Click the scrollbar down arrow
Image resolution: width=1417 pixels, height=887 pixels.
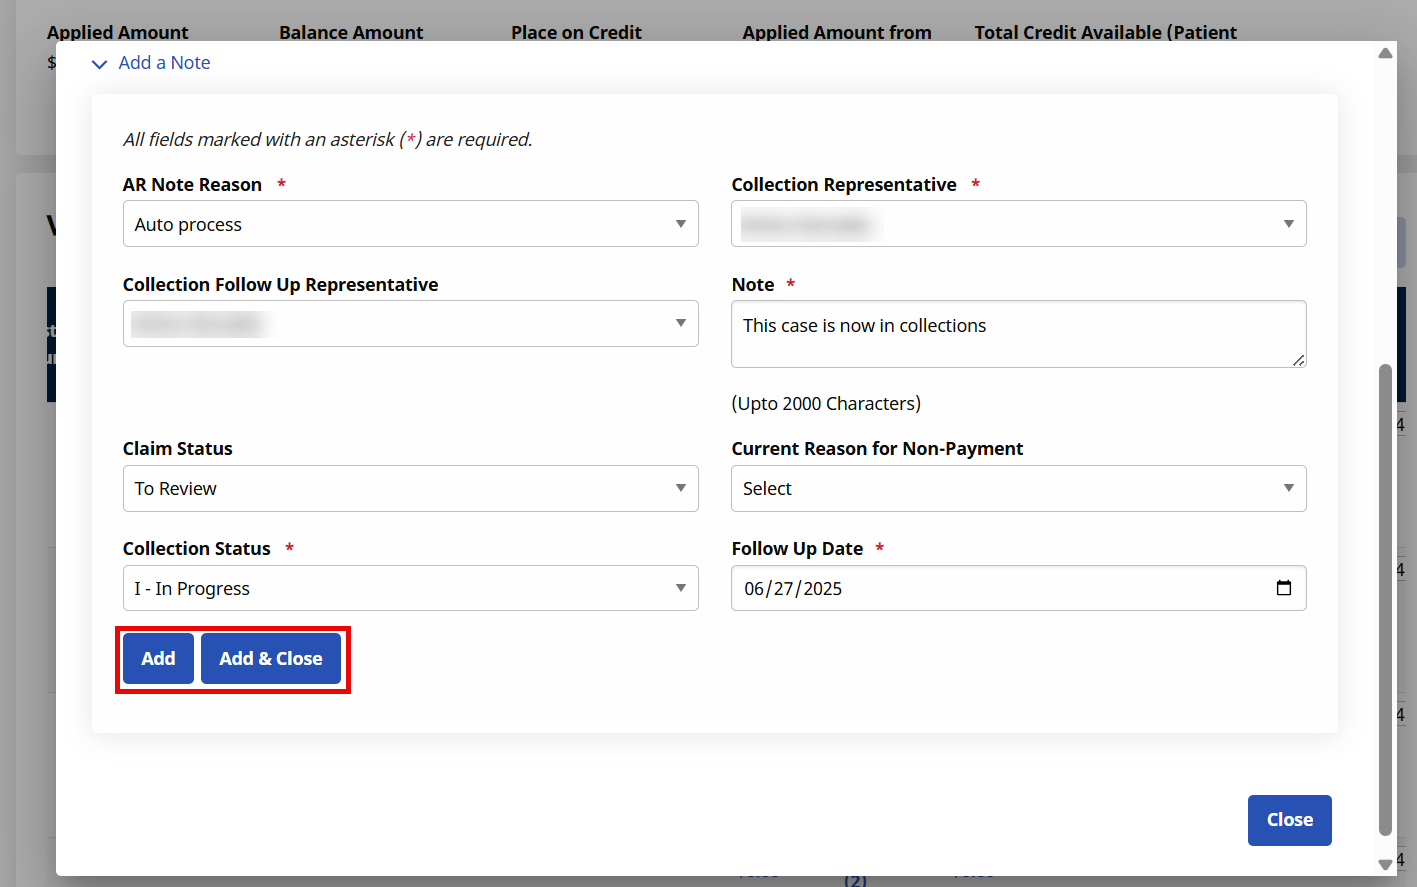[x=1385, y=864]
